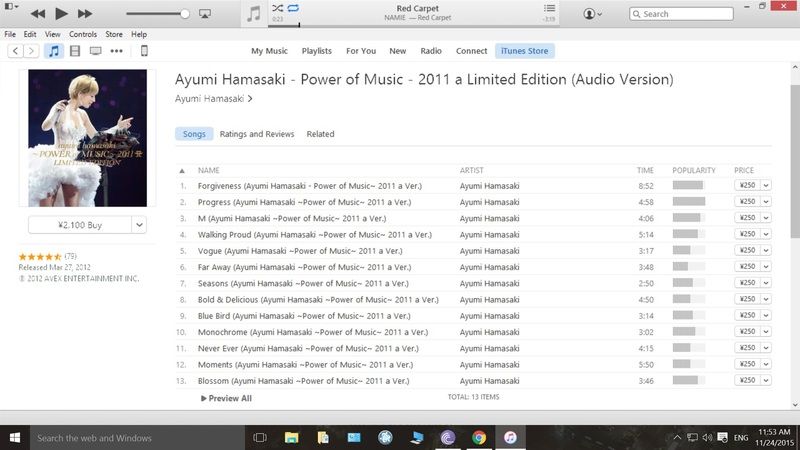Adjust the volume slider knob
800x450 pixels.
pos(185,14)
